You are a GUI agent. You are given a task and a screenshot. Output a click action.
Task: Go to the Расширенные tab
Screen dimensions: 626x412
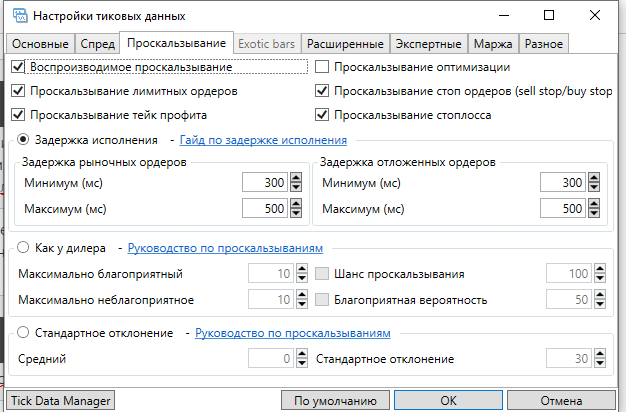point(345,44)
